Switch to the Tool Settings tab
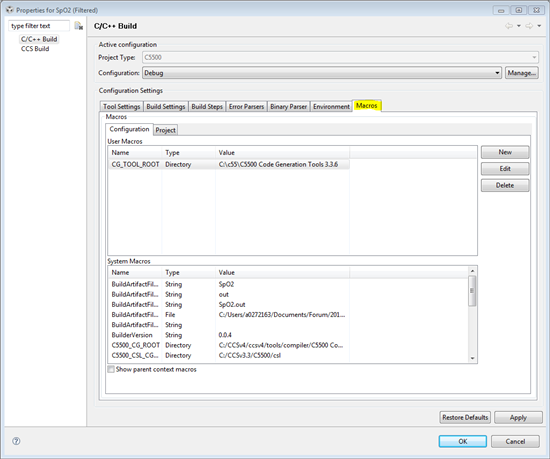 [121, 107]
